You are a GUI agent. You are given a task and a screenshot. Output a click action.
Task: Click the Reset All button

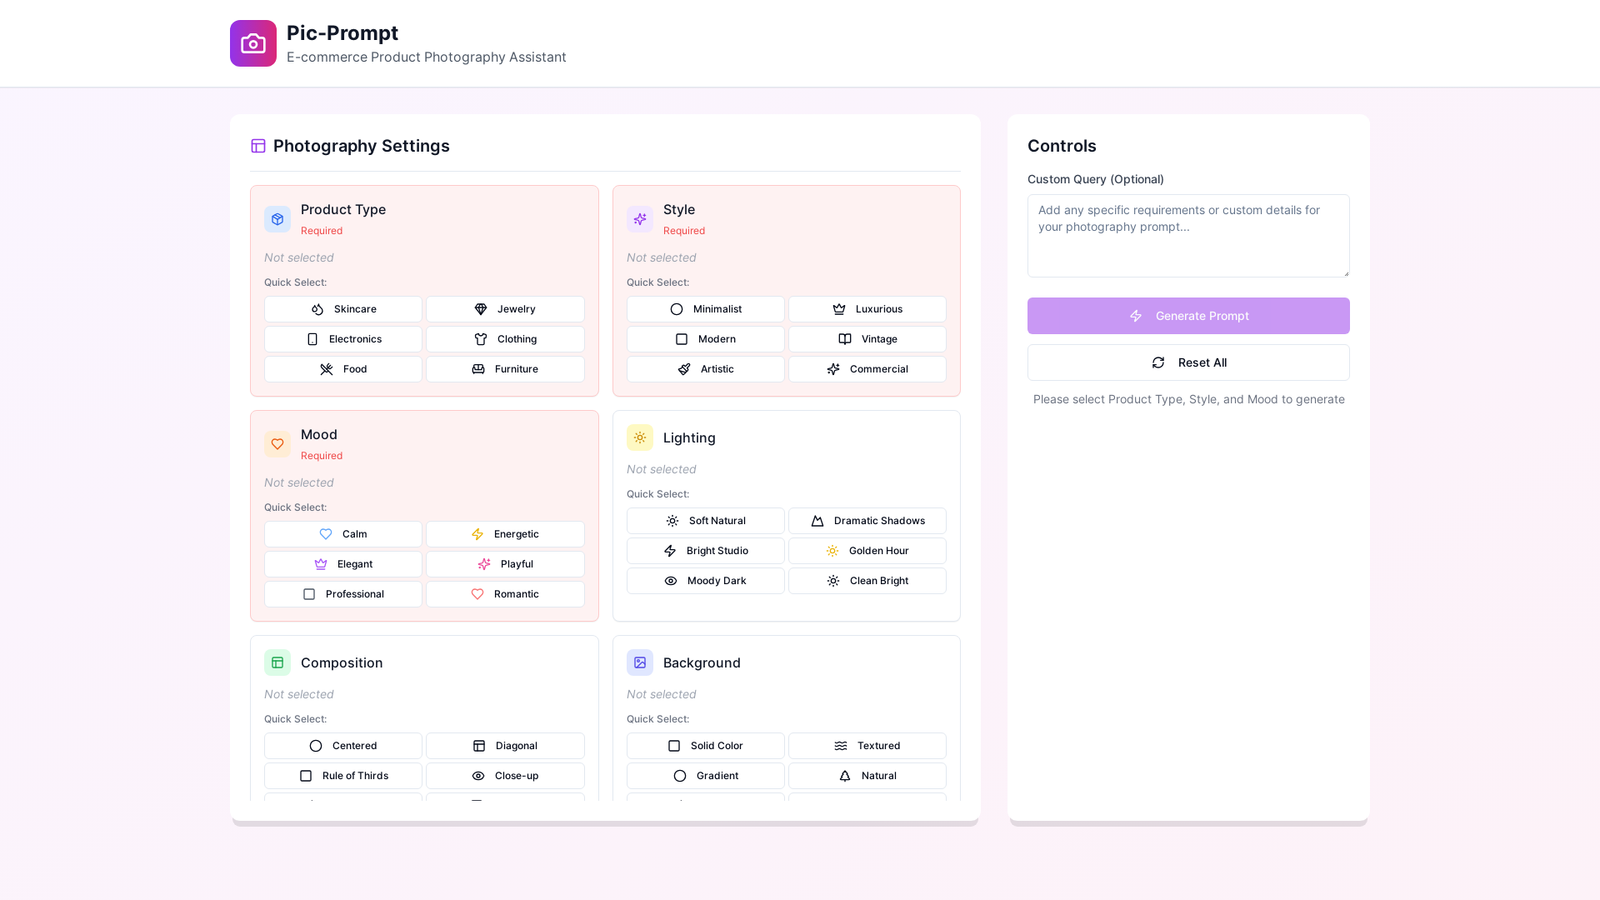(1188, 363)
